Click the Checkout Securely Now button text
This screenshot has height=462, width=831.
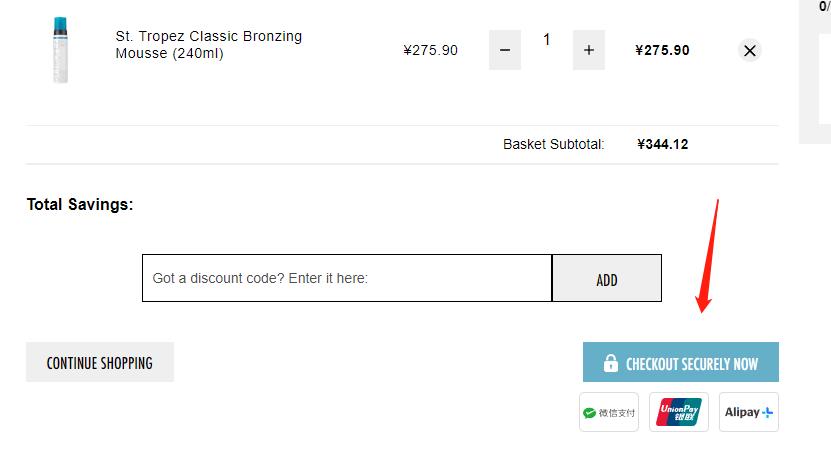(x=692, y=364)
